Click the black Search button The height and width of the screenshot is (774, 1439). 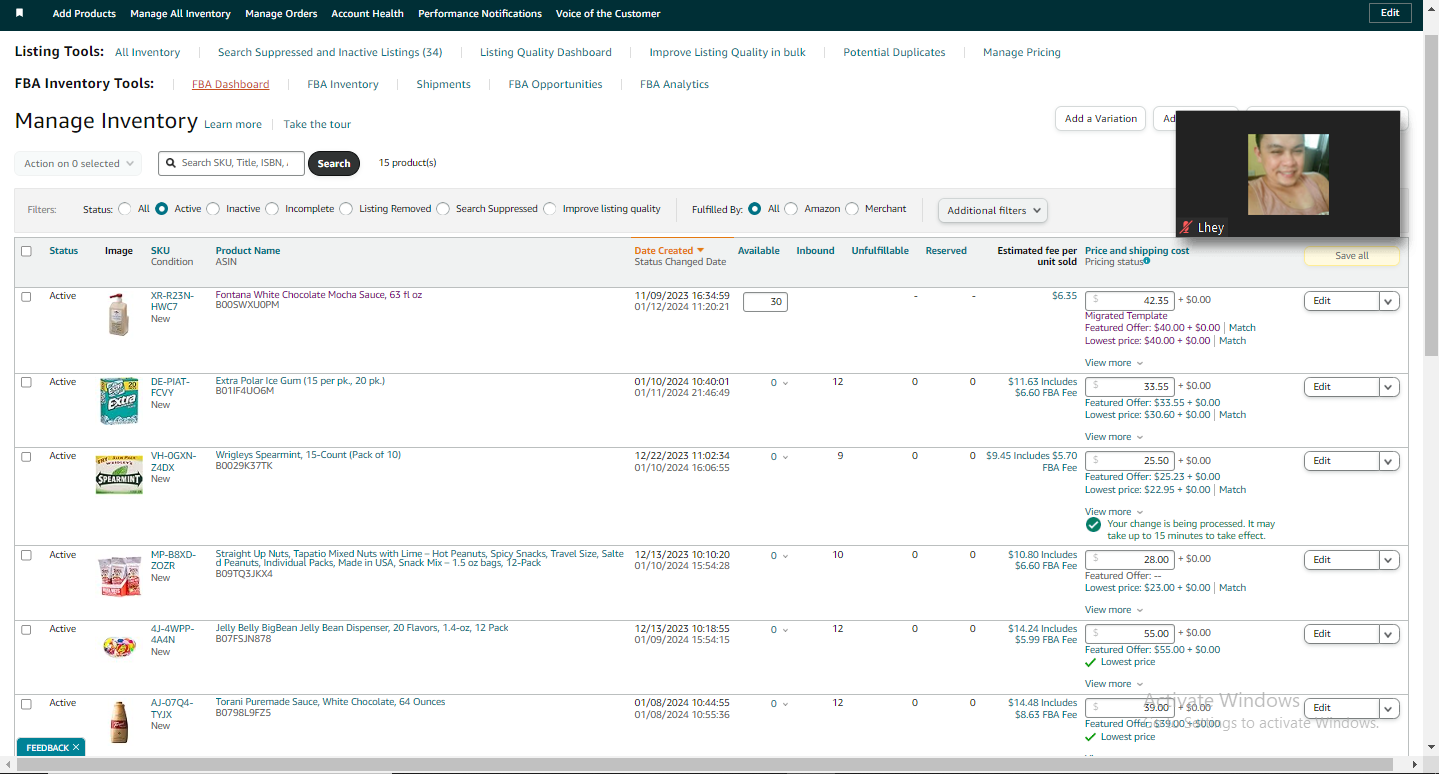click(x=334, y=164)
